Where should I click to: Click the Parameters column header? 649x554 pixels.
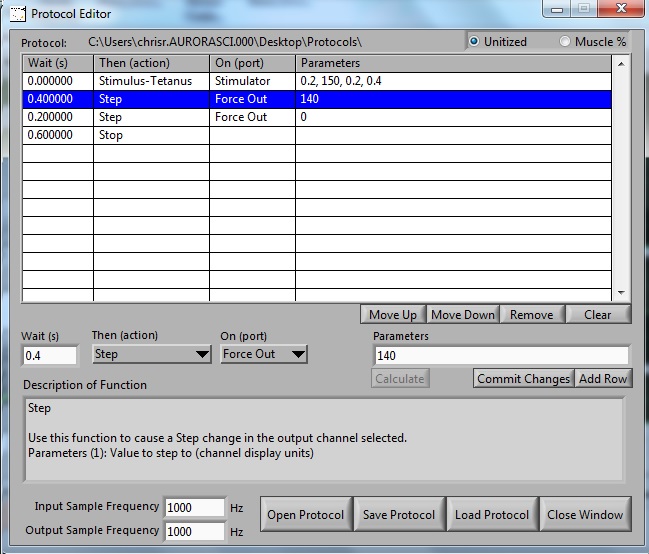(x=453, y=63)
